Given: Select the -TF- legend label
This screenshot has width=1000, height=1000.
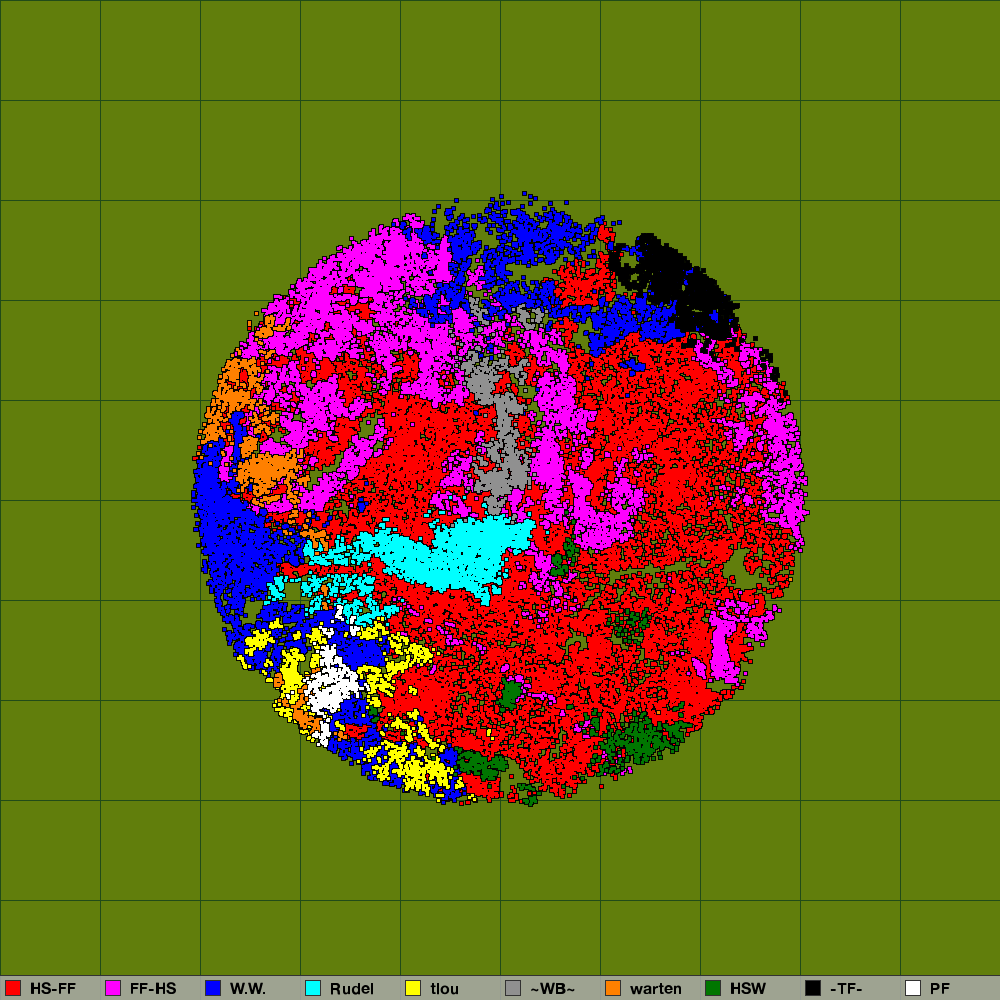Looking at the screenshot, I should 846,989.
